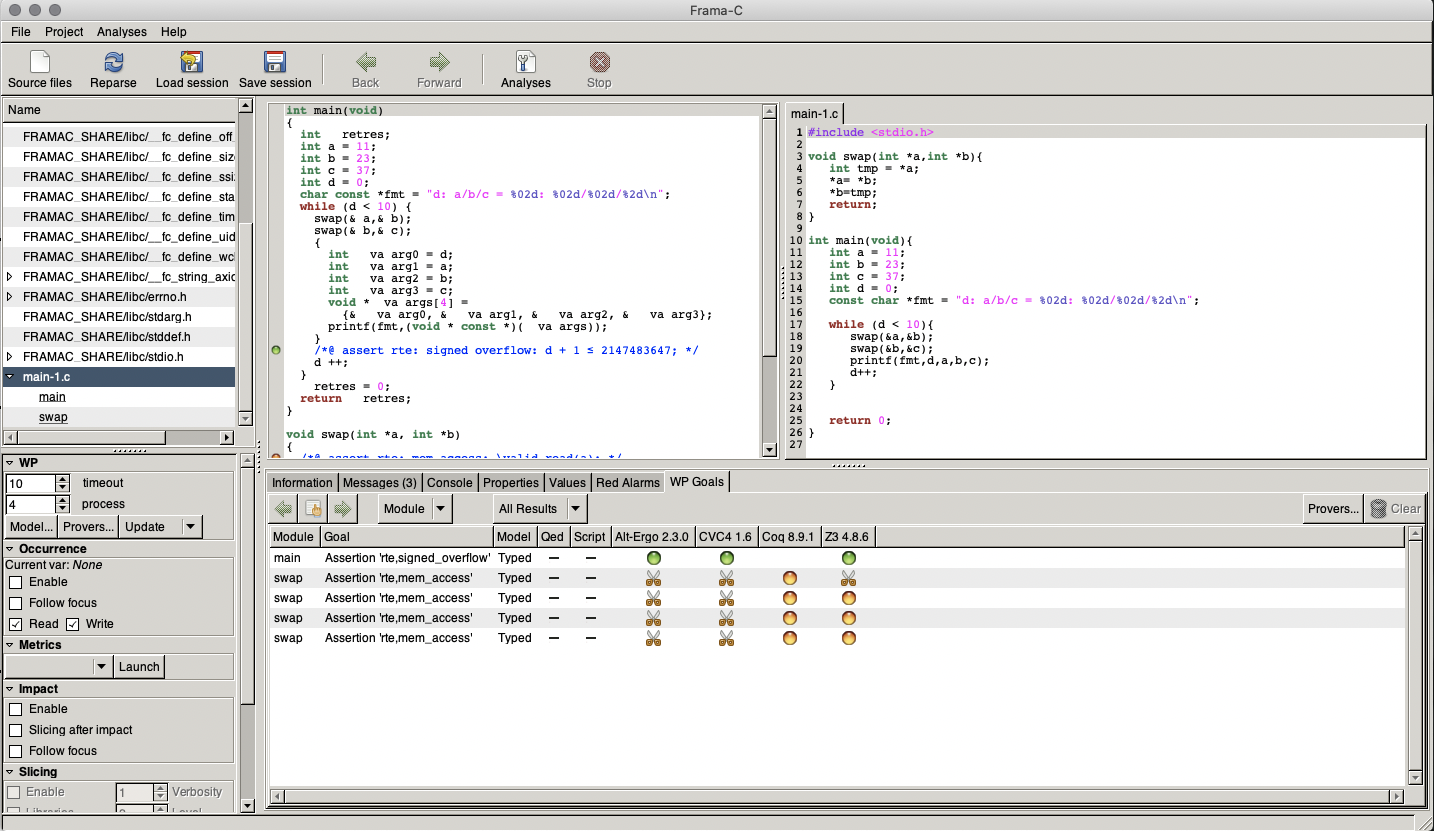Open the Module dropdown in WP Goals

click(x=415, y=509)
